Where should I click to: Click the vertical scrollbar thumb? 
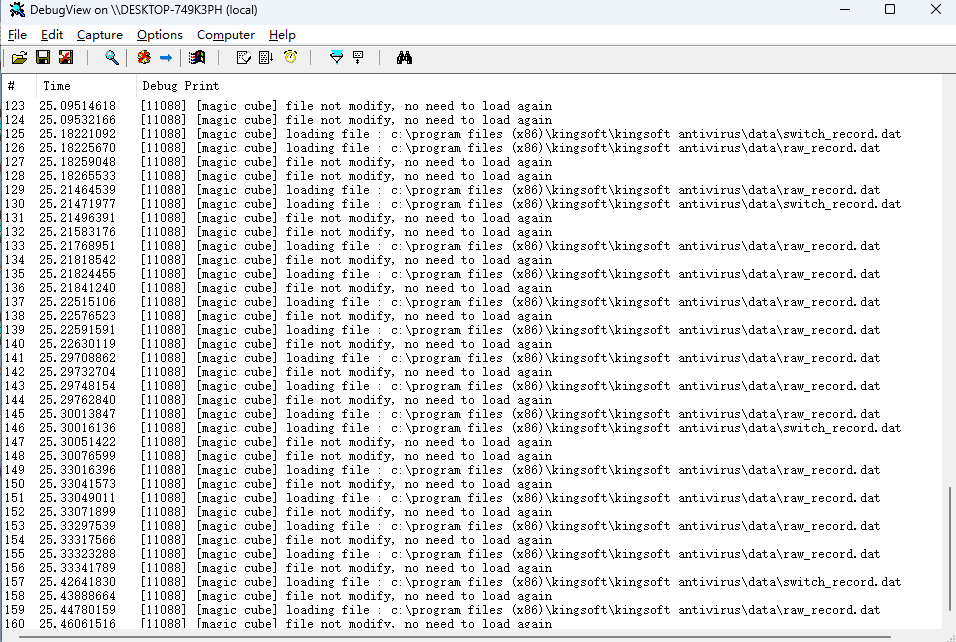[950, 549]
